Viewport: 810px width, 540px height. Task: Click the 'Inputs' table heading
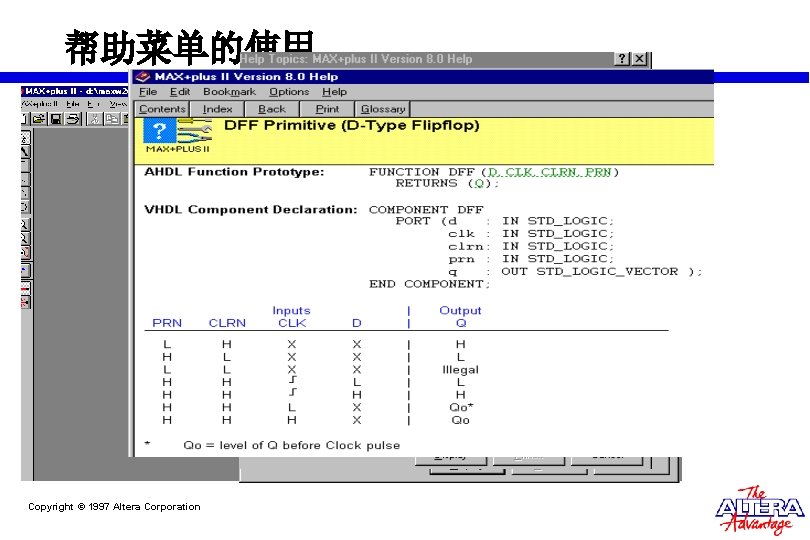tap(291, 311)
